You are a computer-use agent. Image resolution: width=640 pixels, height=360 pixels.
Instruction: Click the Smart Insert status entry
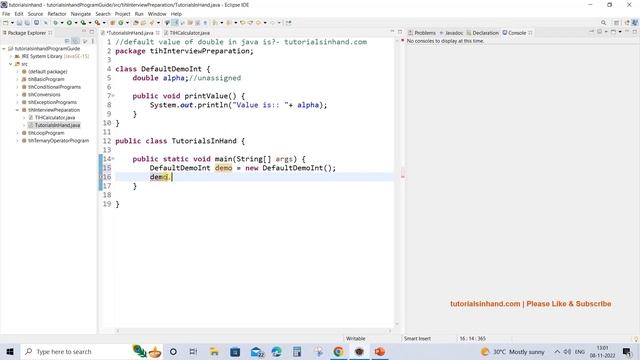point(417,339)
